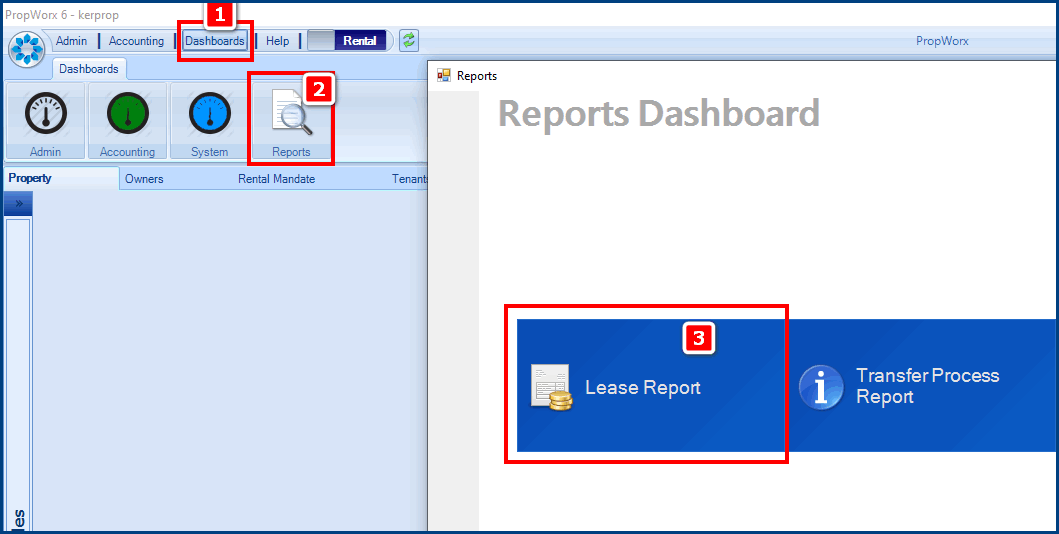Click the Reports Dashboard heading
The image size is (1059, 534).
pyautogui.click(x=658, y=113)
